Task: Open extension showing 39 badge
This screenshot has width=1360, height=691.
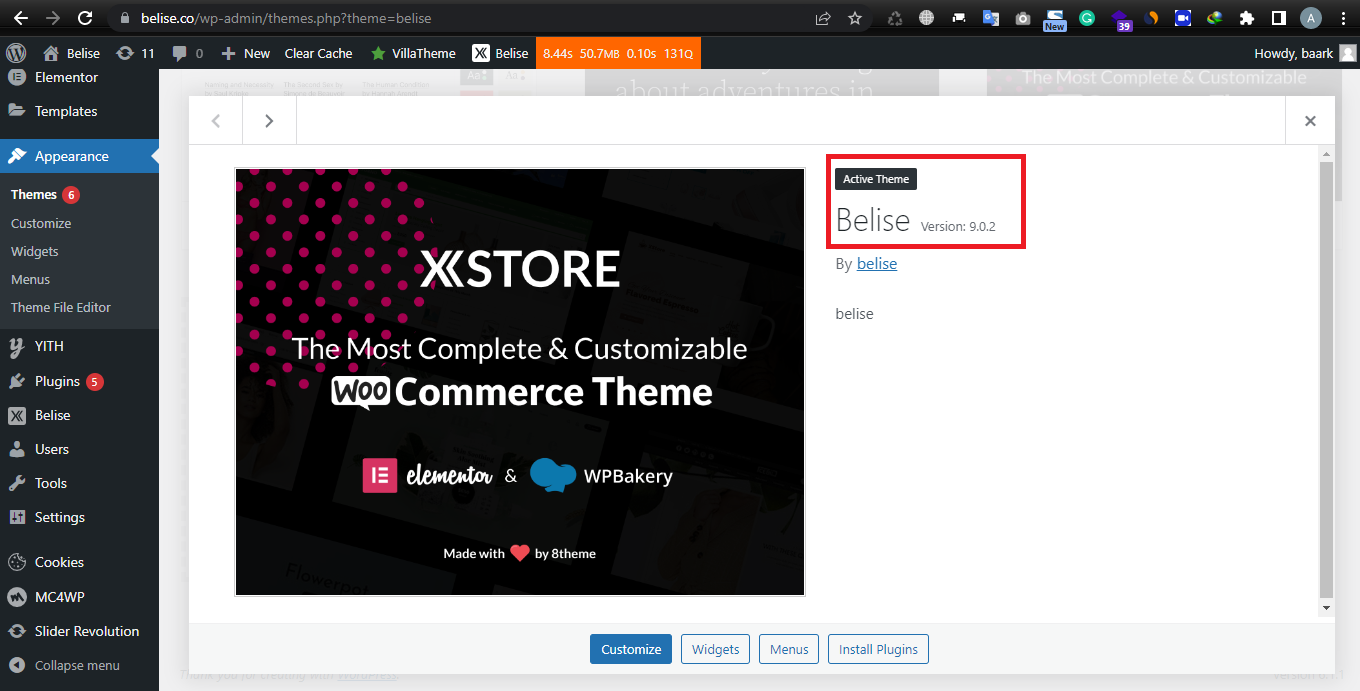Action: [x=1120, y=20]
